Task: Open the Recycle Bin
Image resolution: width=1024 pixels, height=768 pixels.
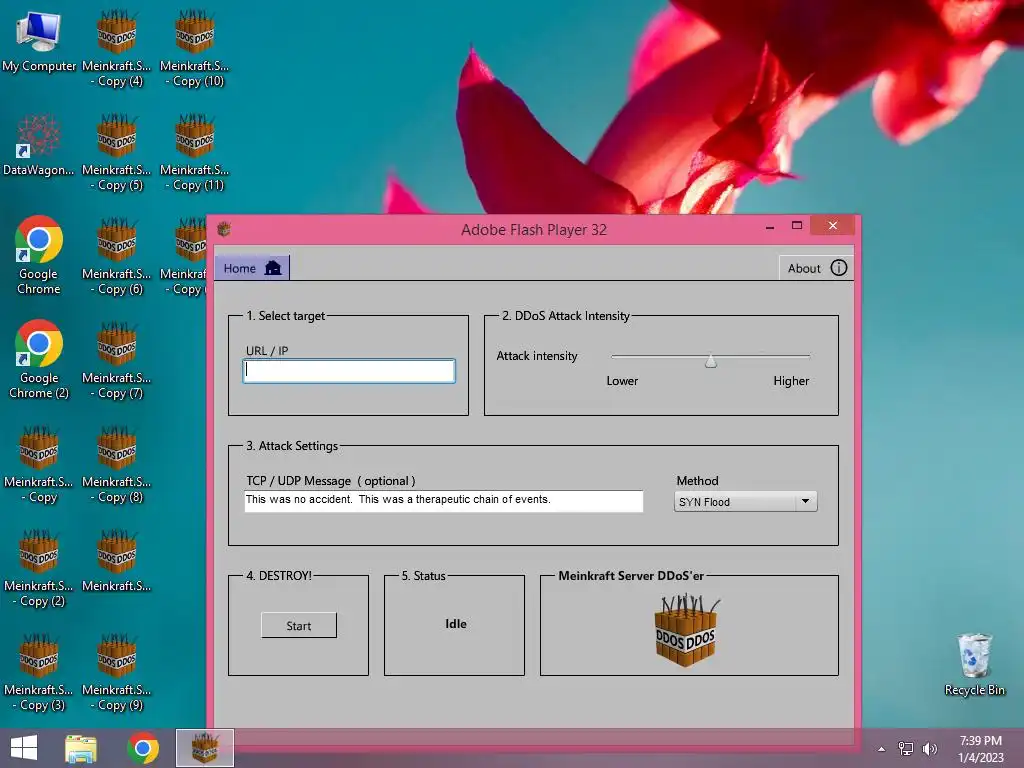Action: coord(974,665)
